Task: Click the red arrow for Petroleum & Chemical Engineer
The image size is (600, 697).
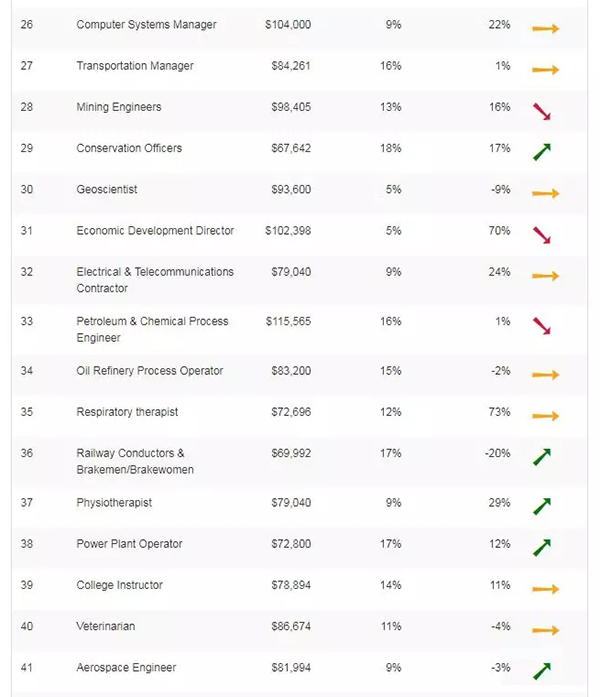Action: pyautogui.click(x=542, y=325)
